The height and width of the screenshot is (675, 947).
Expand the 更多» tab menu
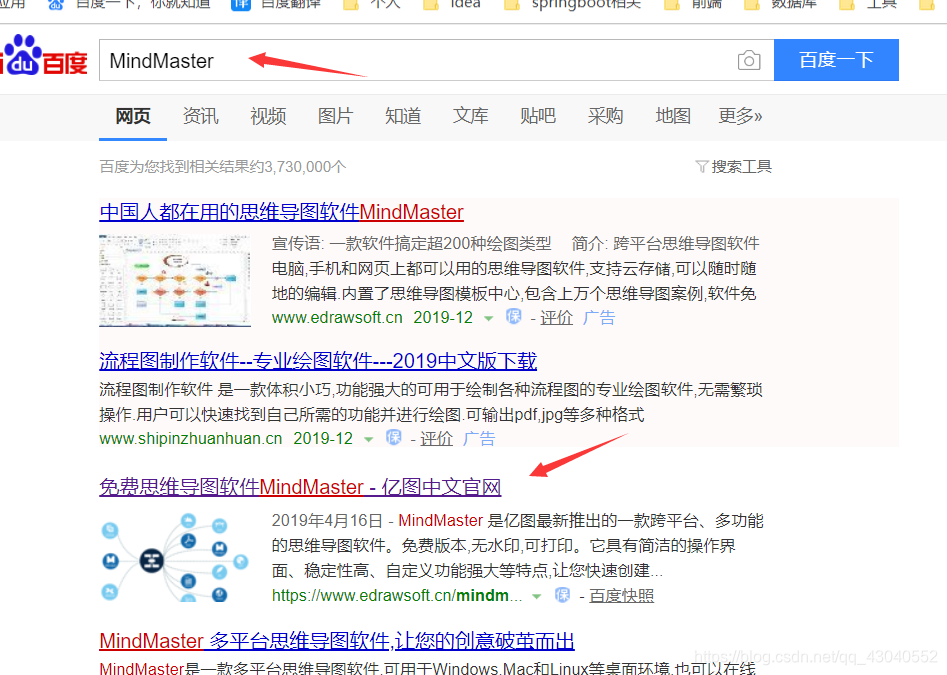tap(740, 116)
